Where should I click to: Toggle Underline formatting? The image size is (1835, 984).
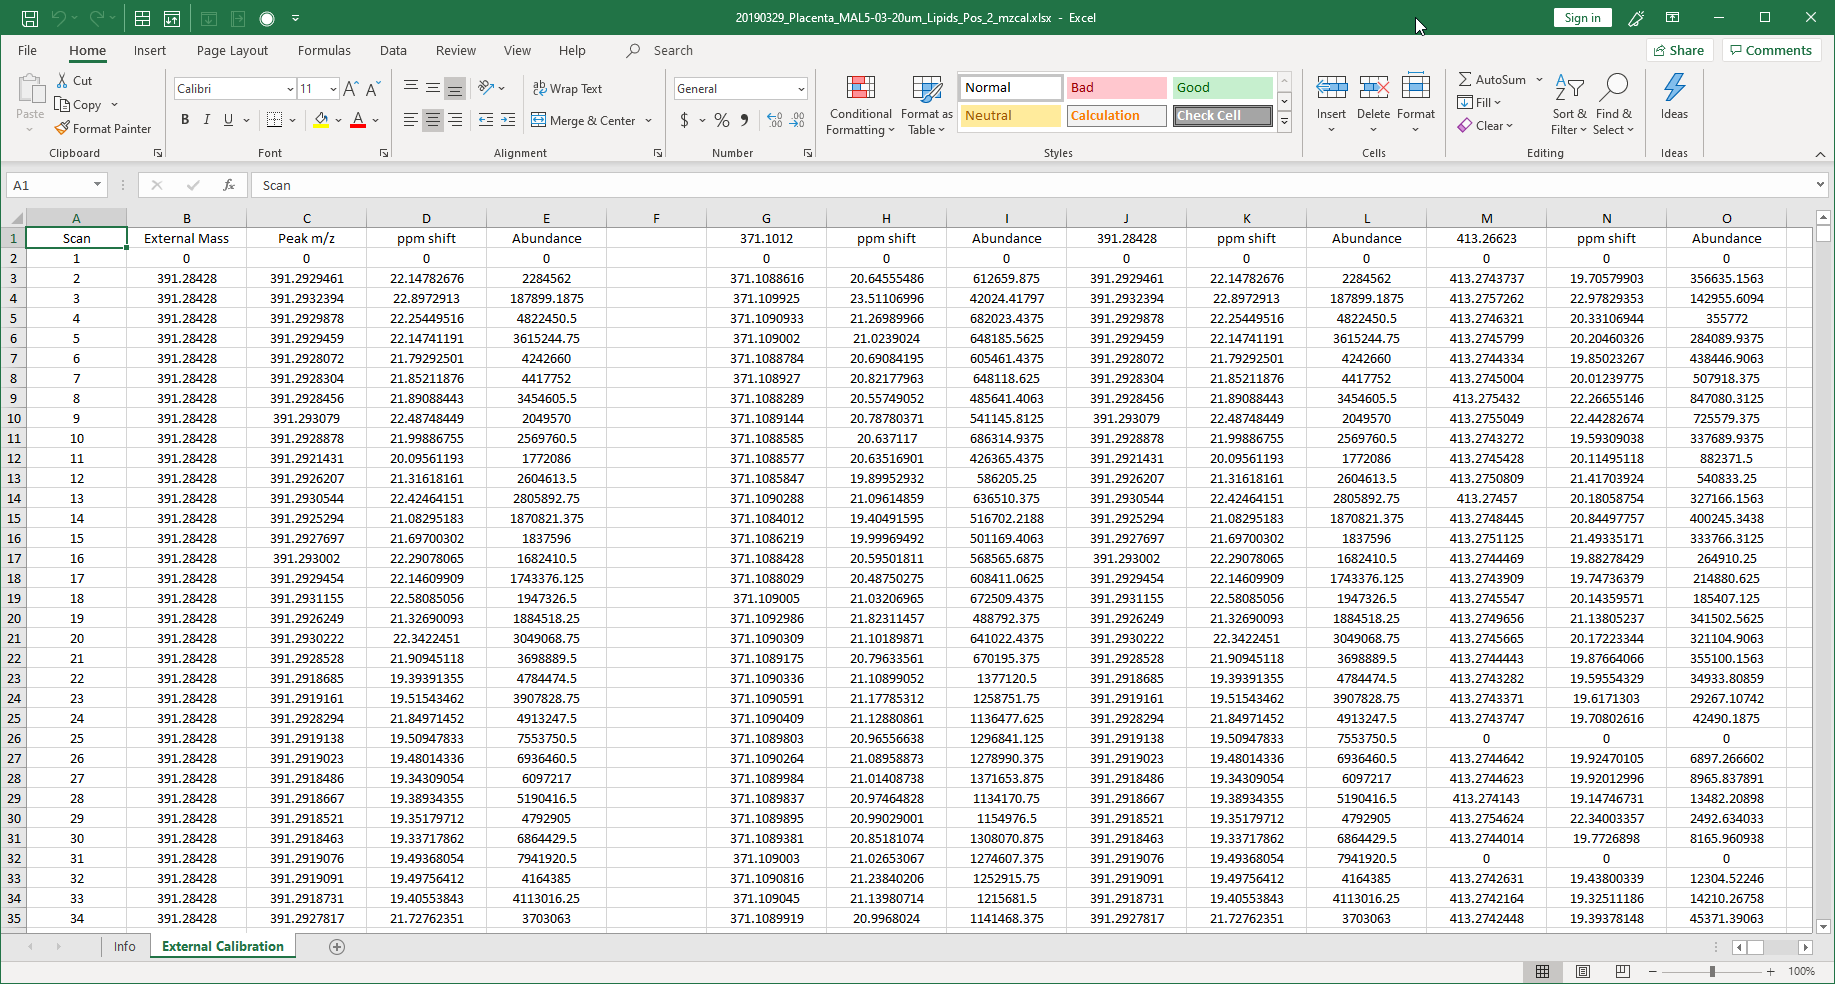229,119
